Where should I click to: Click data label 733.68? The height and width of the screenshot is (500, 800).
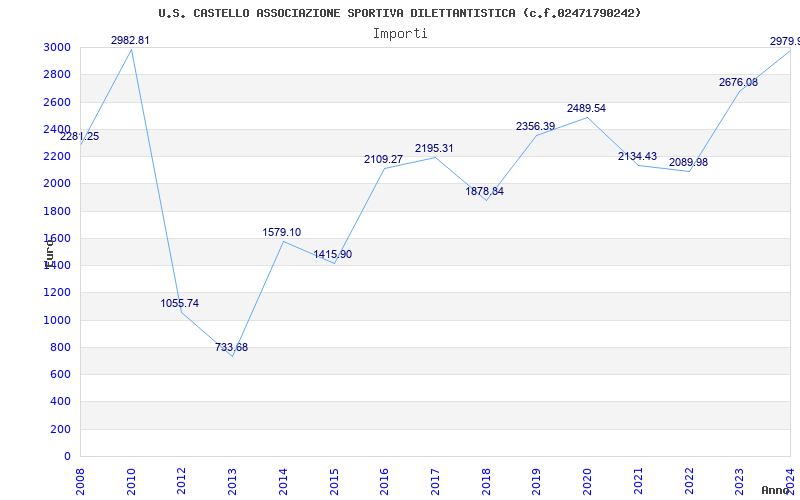pos(232,347)
